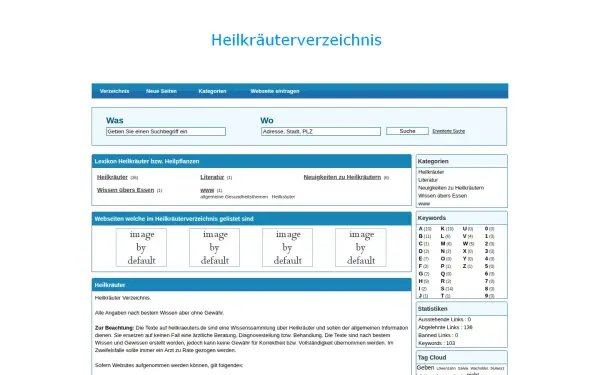Click the Ausstehende Links : 0 statistic
Screen dimensions: 600x375
pyautogui.click(x=444, y=319)
